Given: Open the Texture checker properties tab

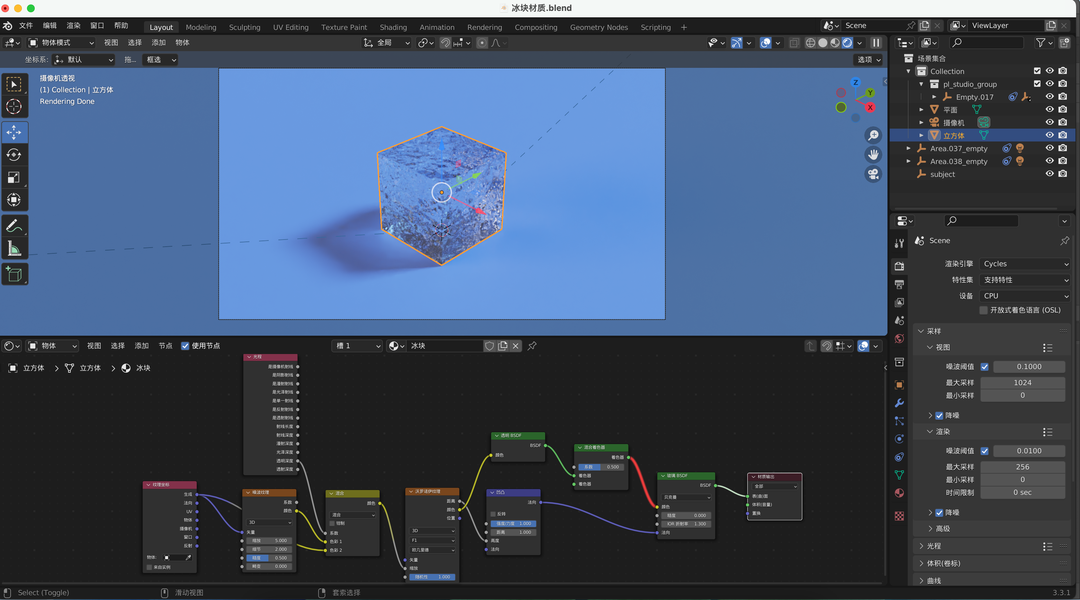Looking at the screenshot, I should point(899,516).
